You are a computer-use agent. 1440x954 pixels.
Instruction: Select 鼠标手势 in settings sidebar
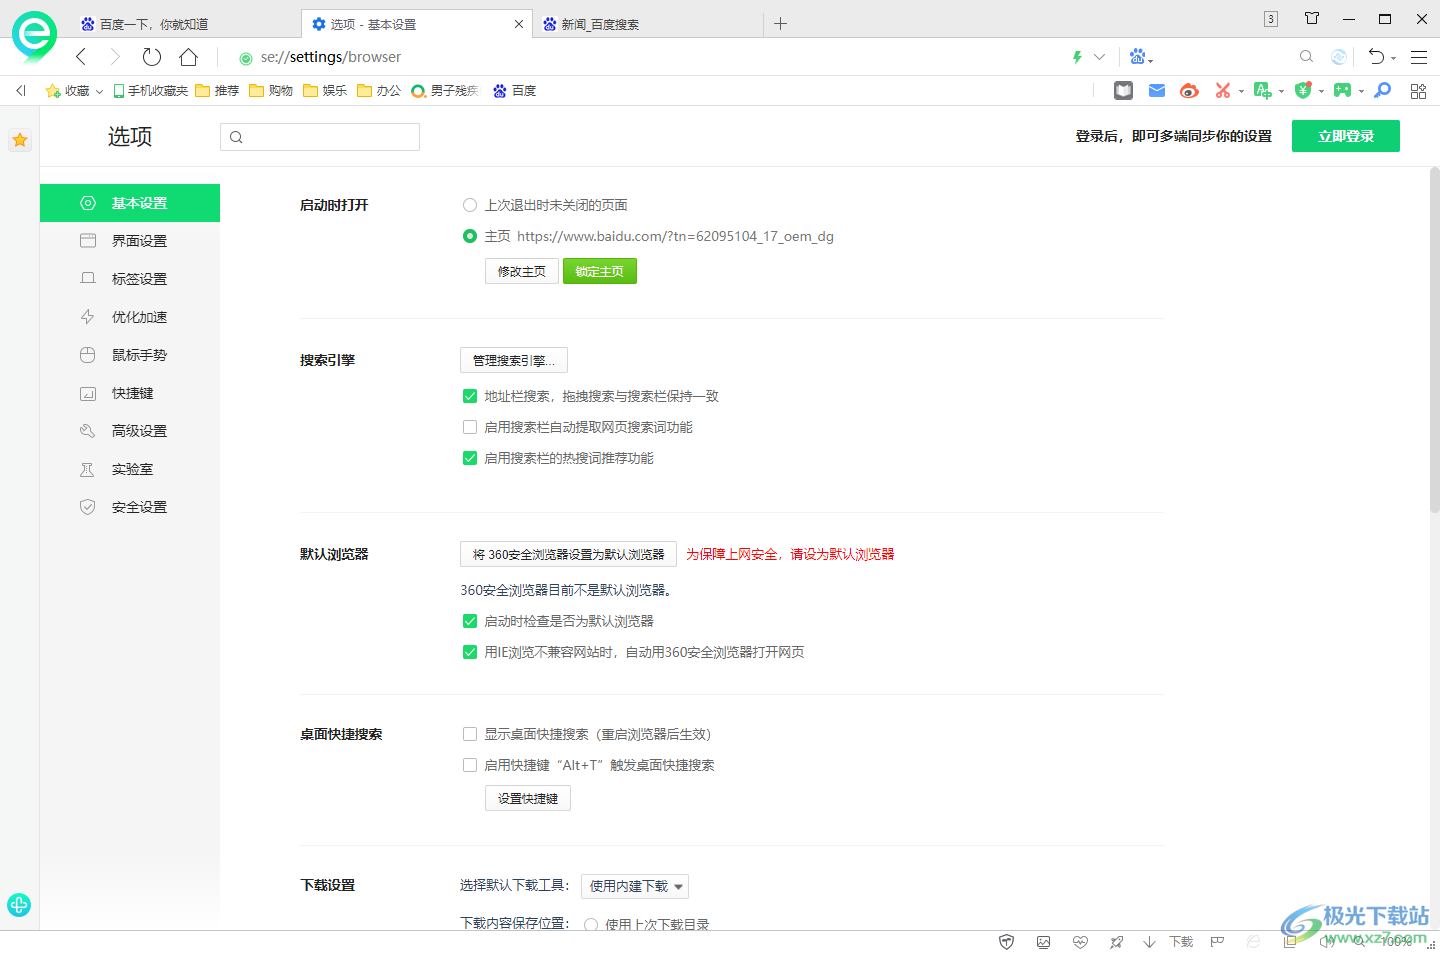pos(130,355)
